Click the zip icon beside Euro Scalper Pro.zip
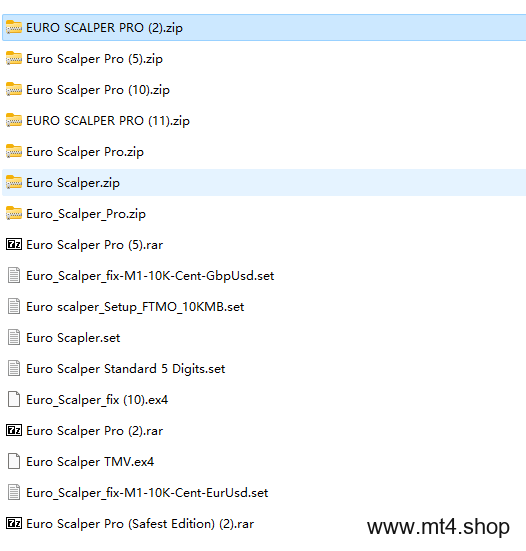Image resolution: width=526 pixels, height=551 pixels. click(14, 151)
